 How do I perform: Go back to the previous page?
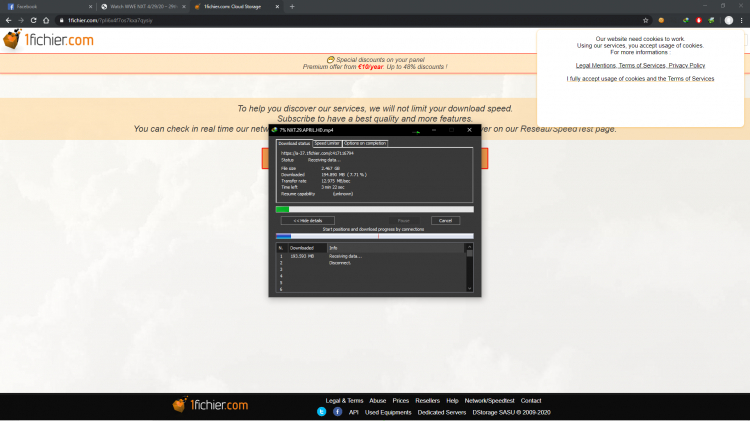tap(9, 20)
